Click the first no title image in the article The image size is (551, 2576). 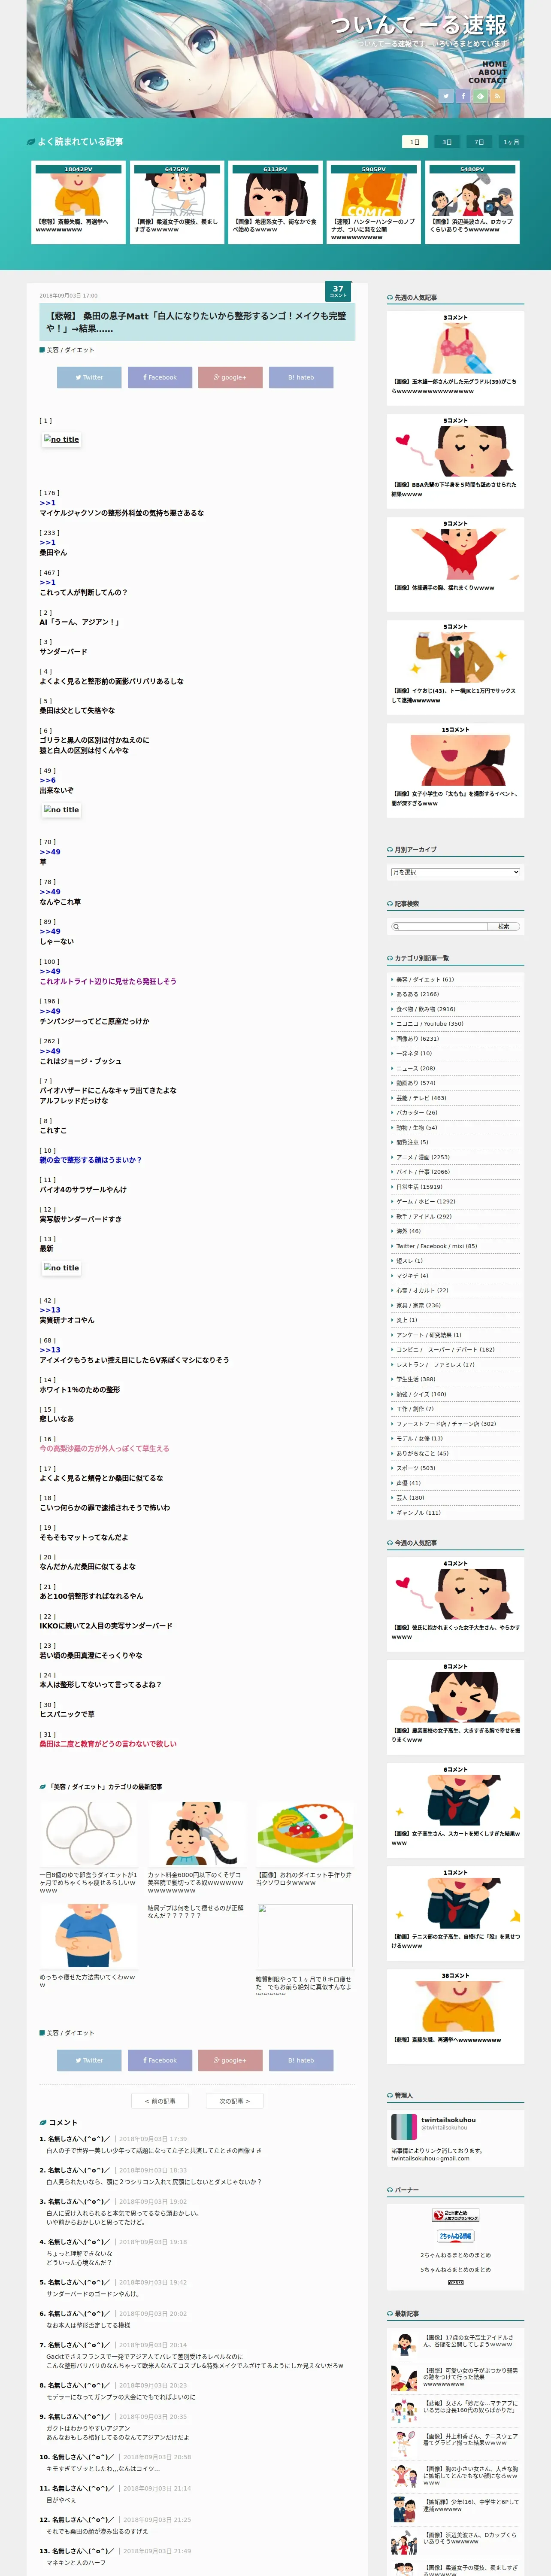coord(61,439)
